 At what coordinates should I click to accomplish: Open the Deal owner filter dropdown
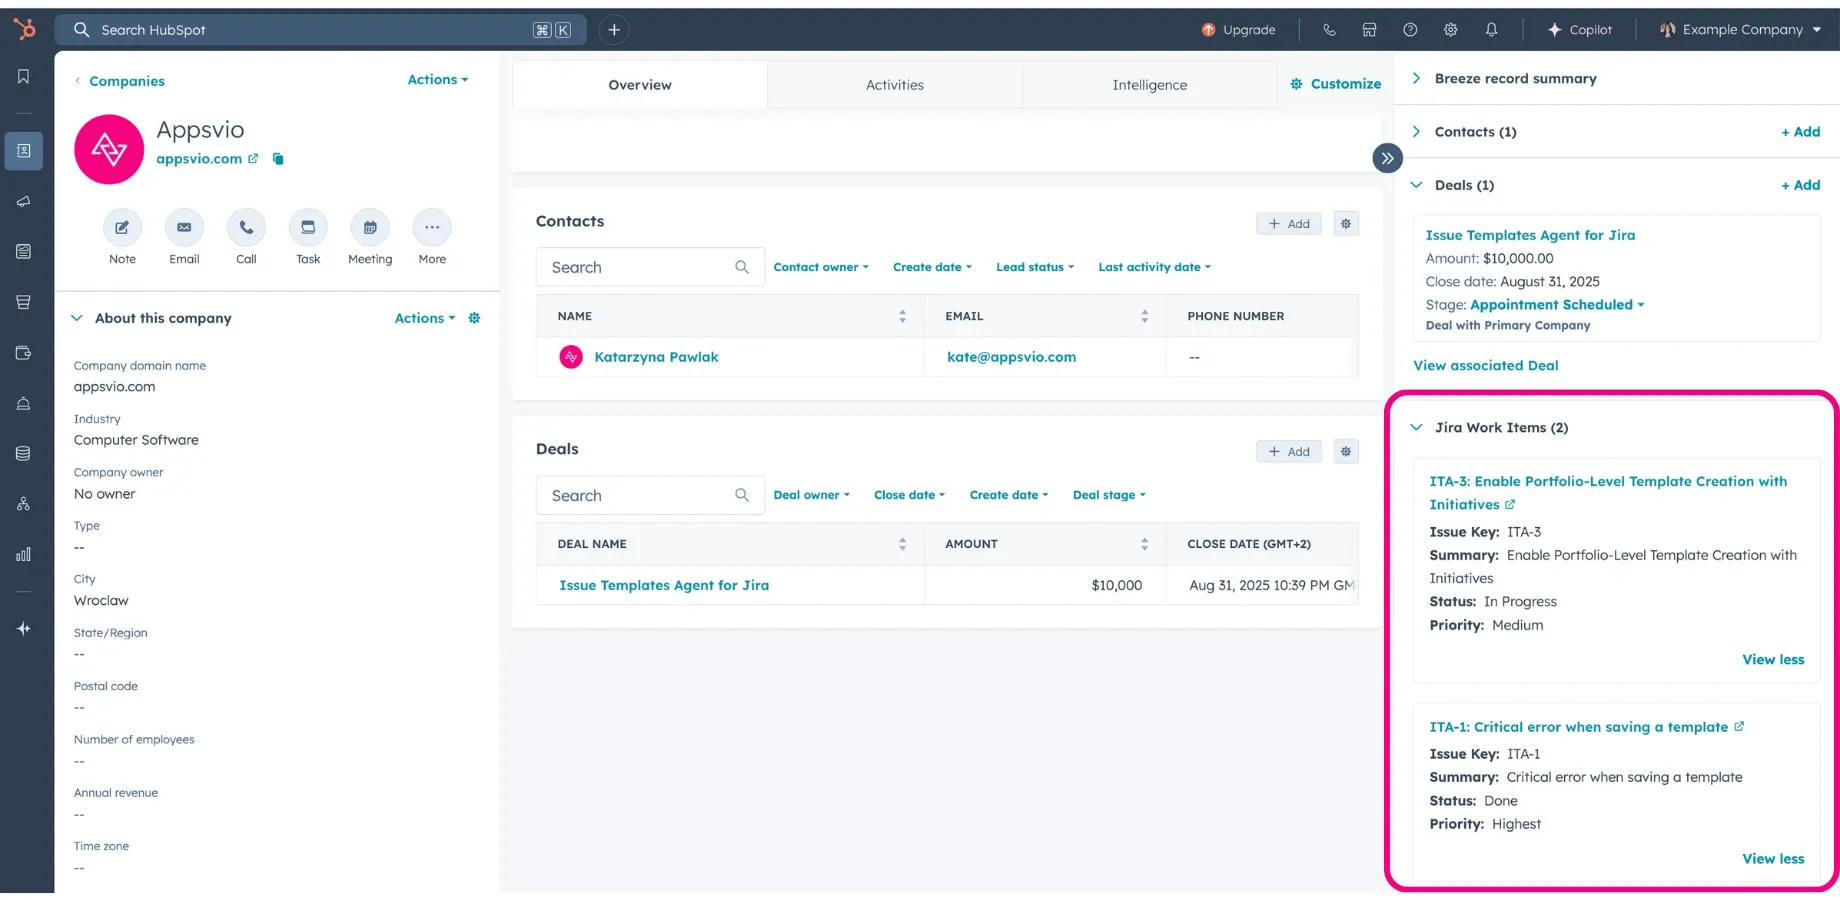point(811,495)
